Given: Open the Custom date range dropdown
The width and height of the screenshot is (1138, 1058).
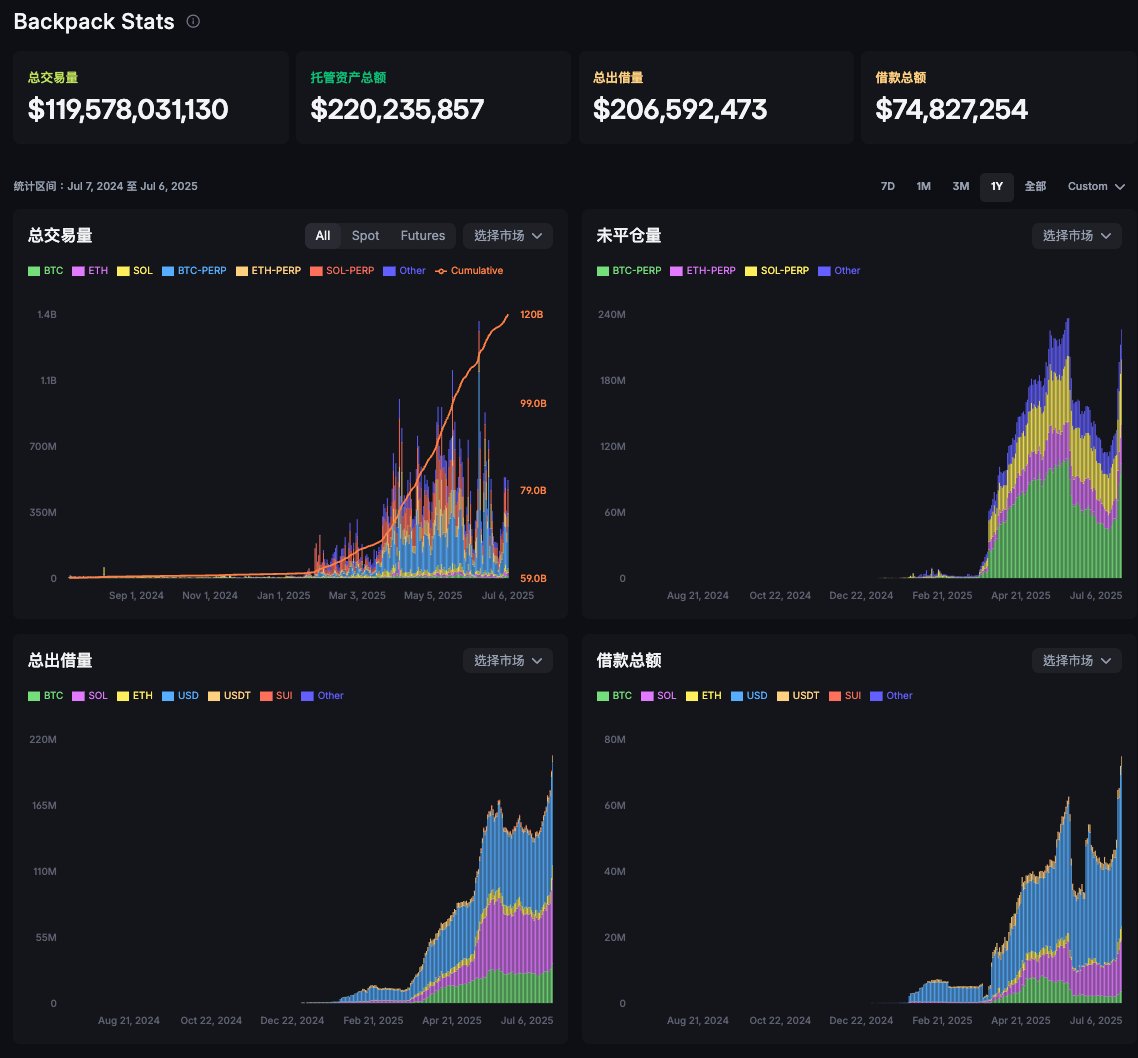Looking at the screenshot, I should pos(1096,186).
